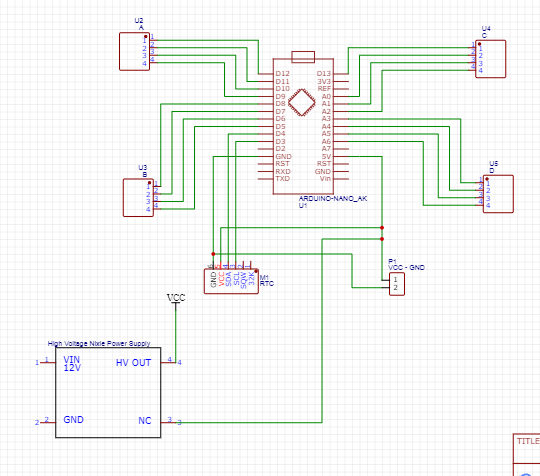Select the U1 designator below Arduino
Screen dimensions: 540x476
coord(303,206)
